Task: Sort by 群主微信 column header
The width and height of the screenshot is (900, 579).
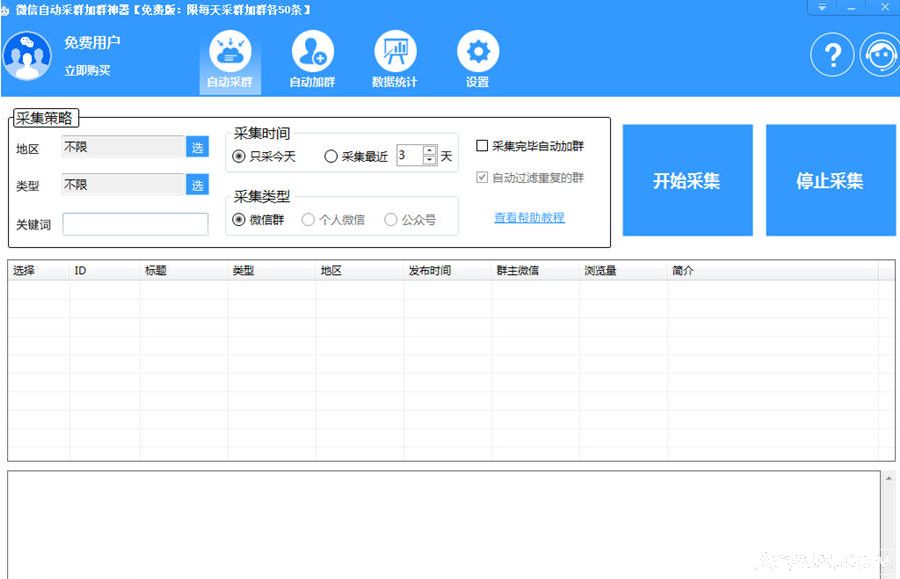Action: point(535,270)
